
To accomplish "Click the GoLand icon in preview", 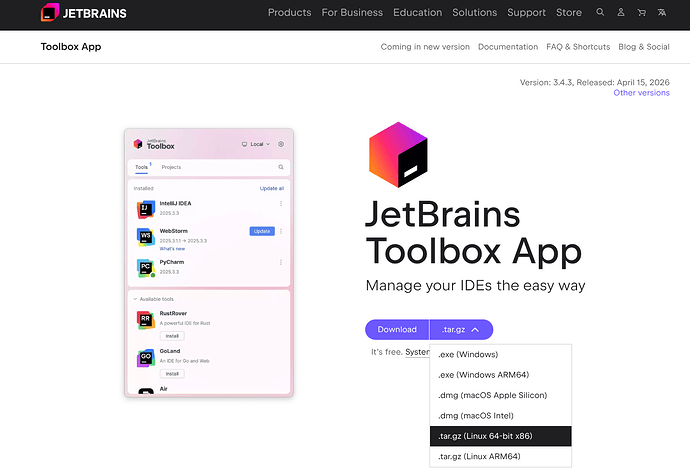I will (x=146, y=357).
